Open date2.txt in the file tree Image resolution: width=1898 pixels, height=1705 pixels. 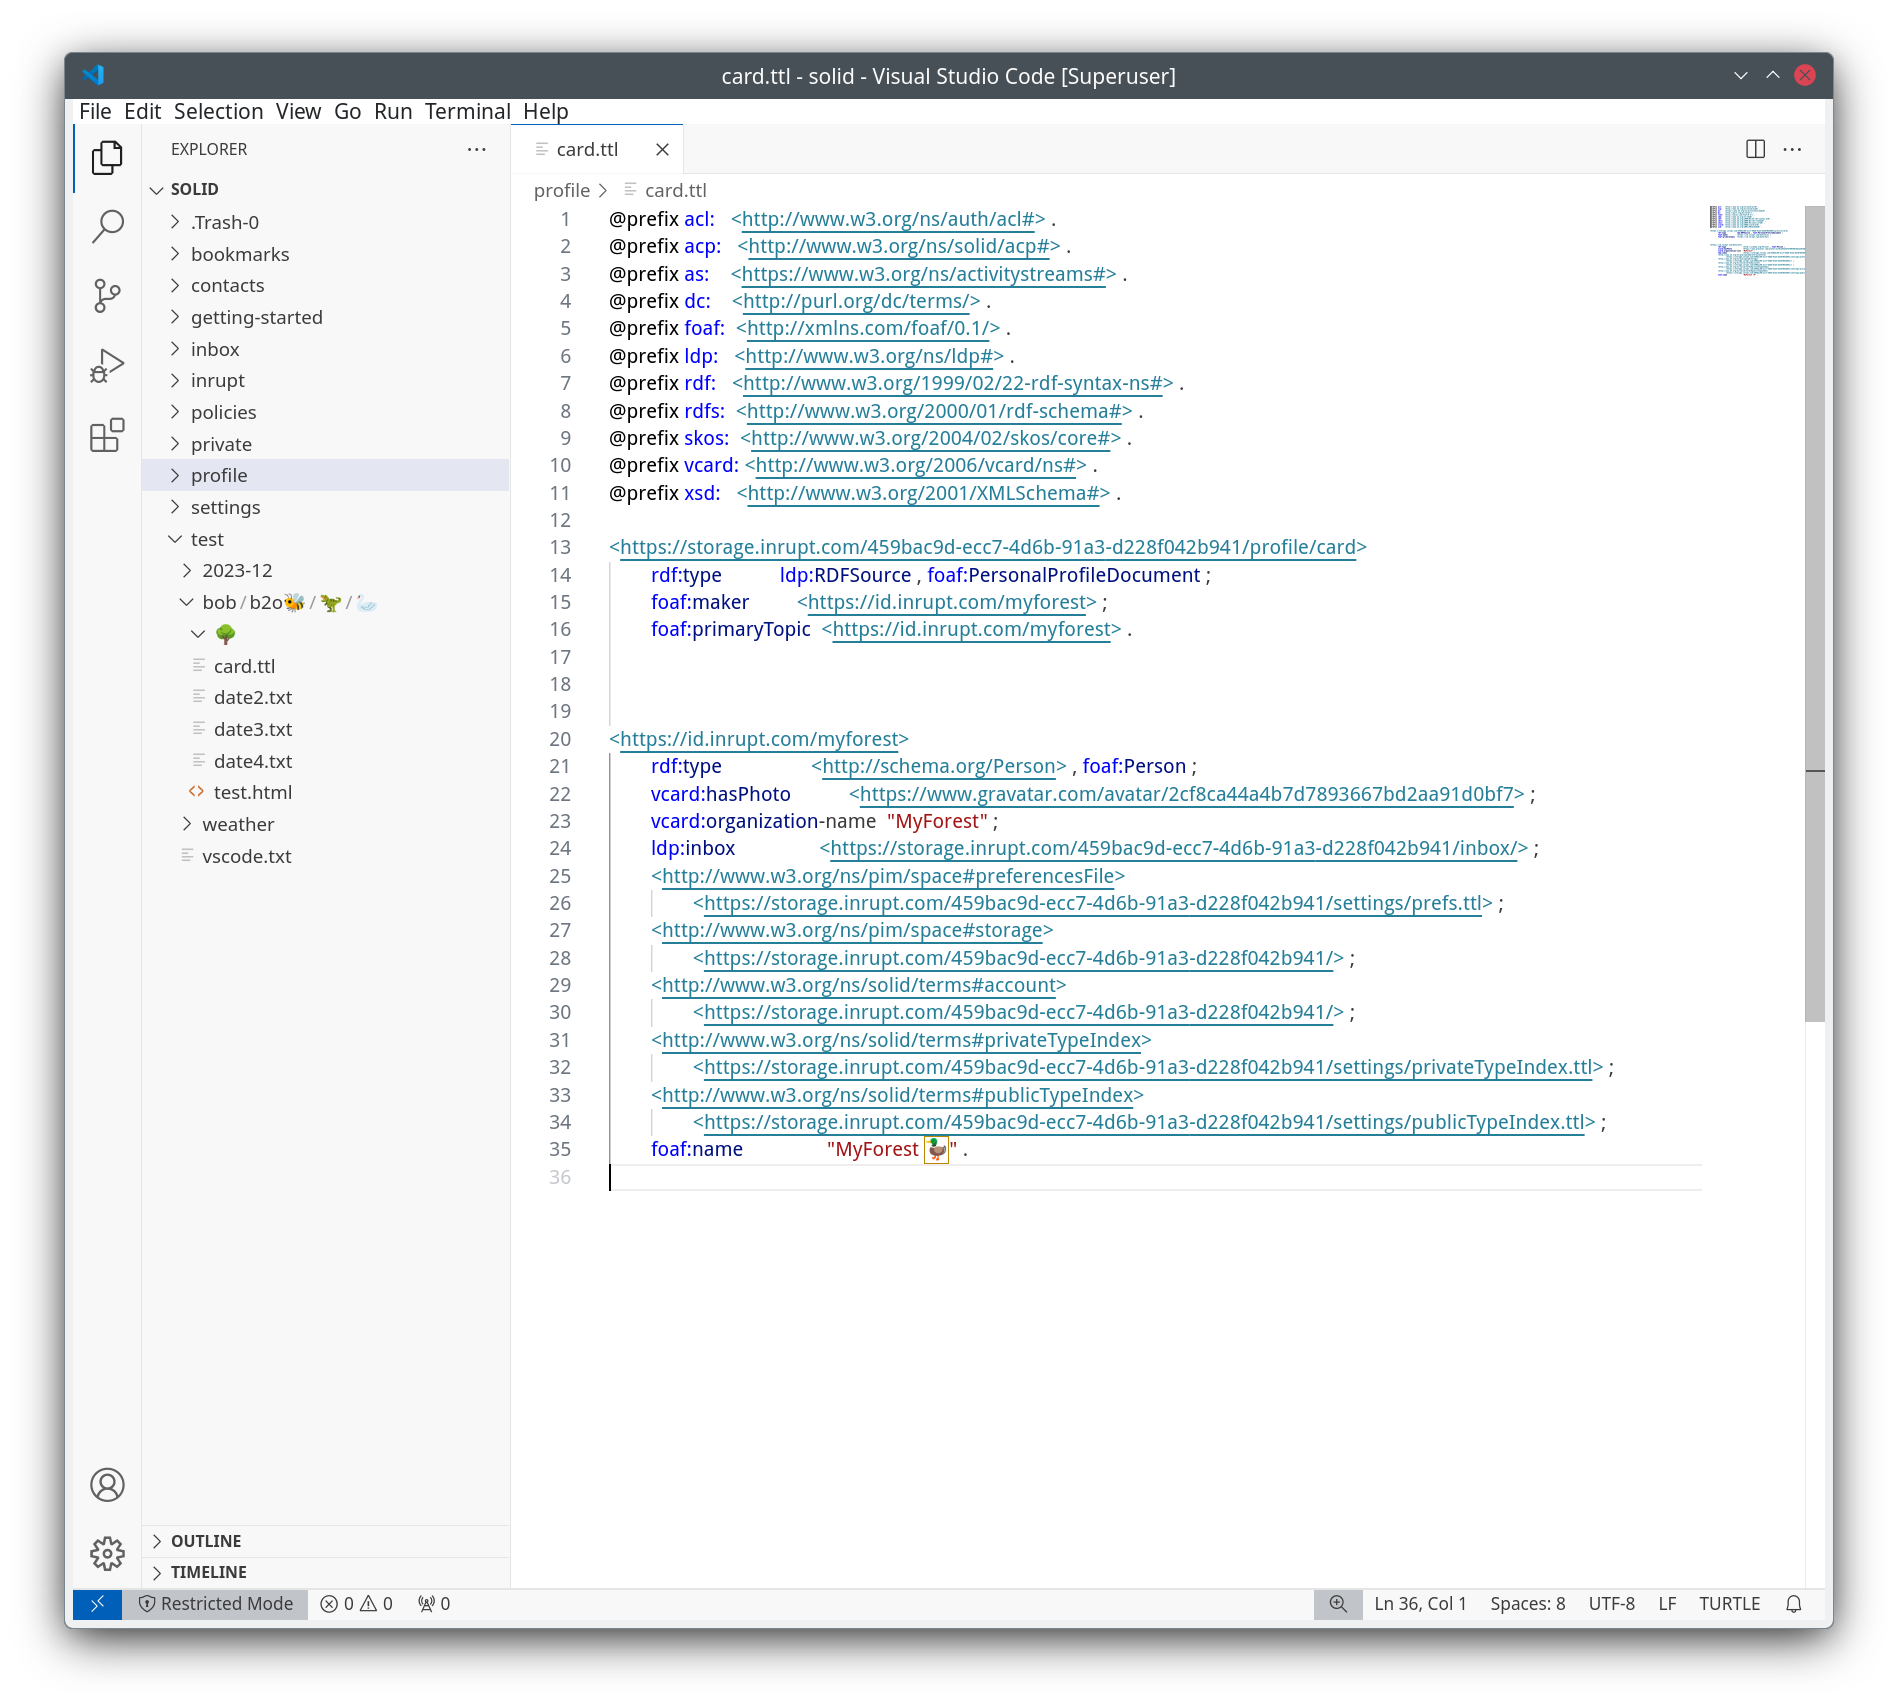coord(326,697)
